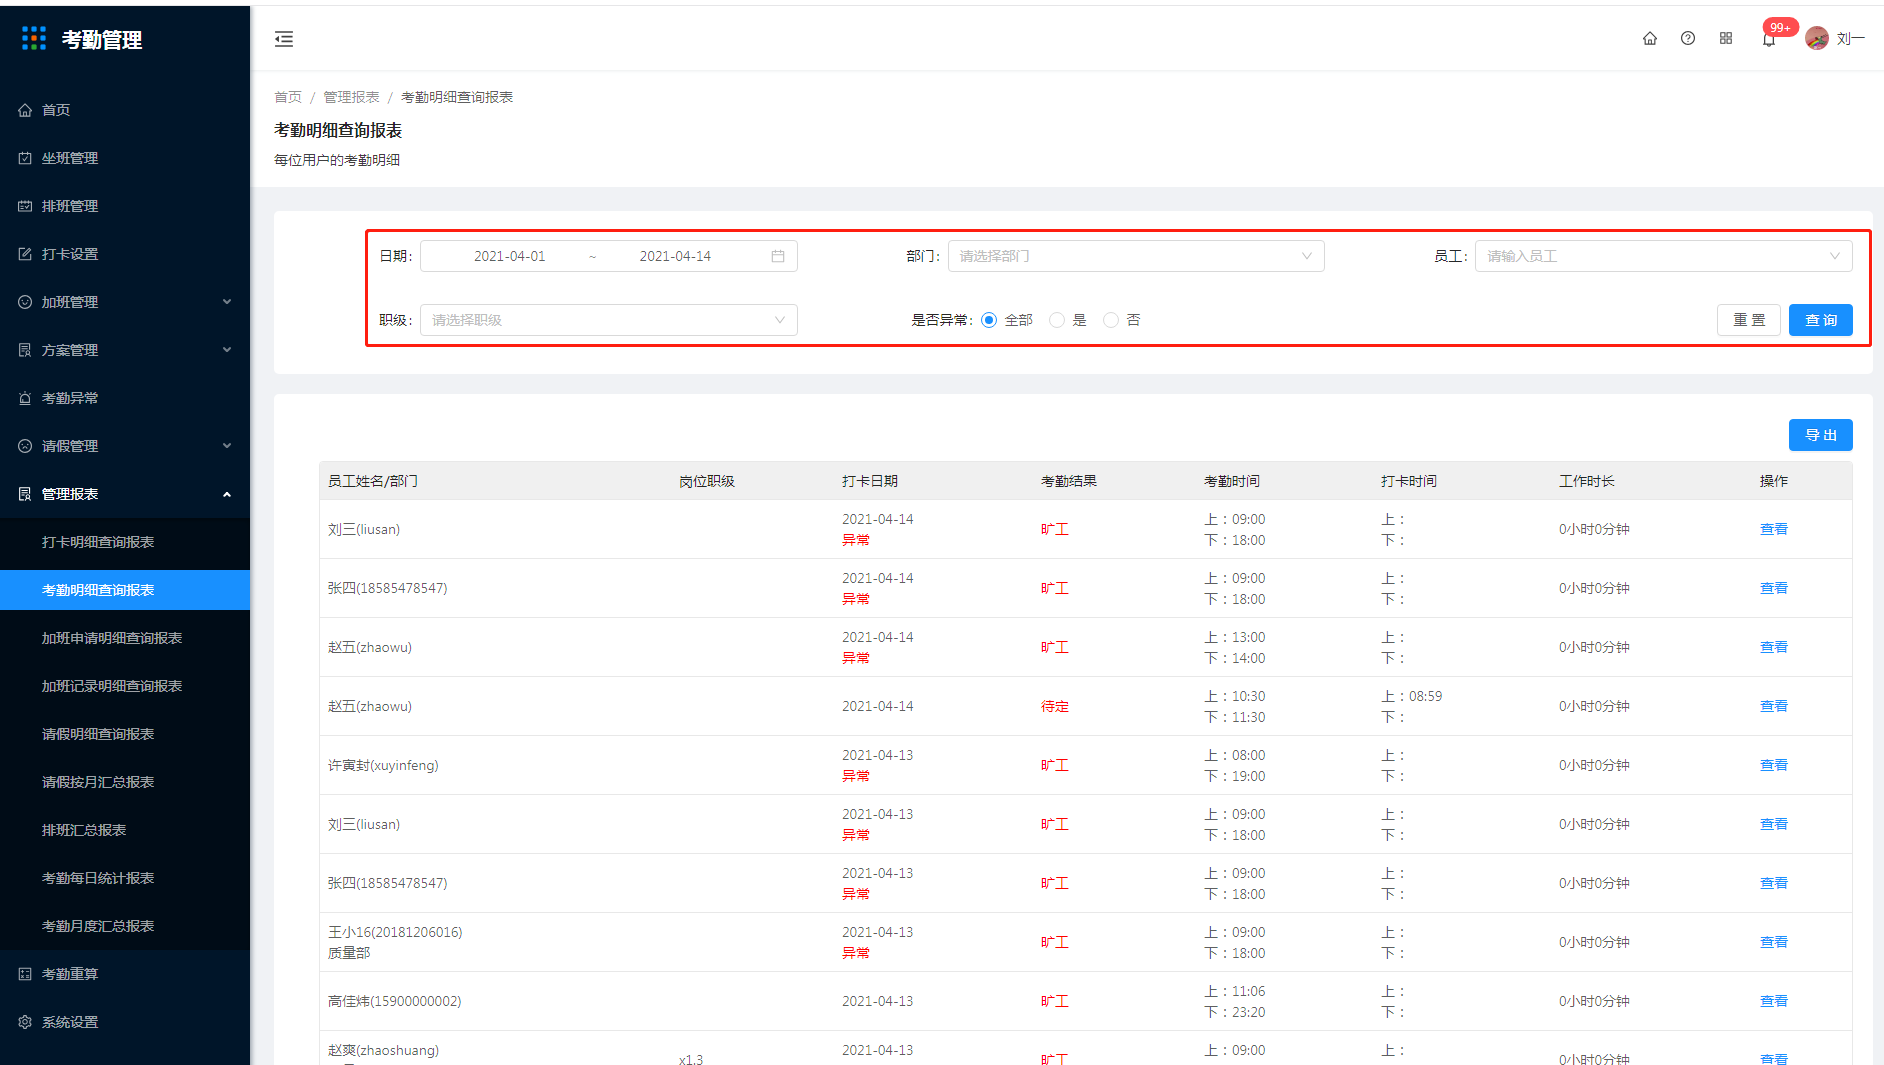Open help question mark icon

[x=1688, y=39]
